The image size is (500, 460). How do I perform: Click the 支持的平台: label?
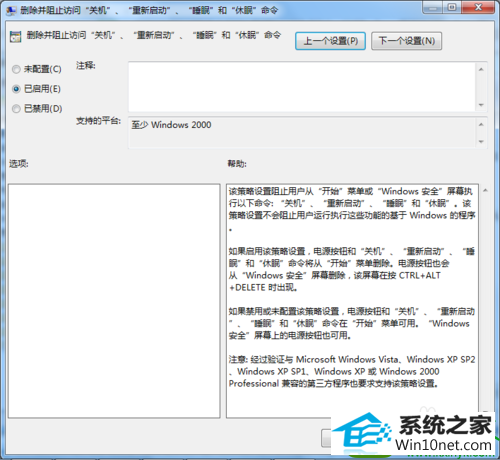point(98,121)
